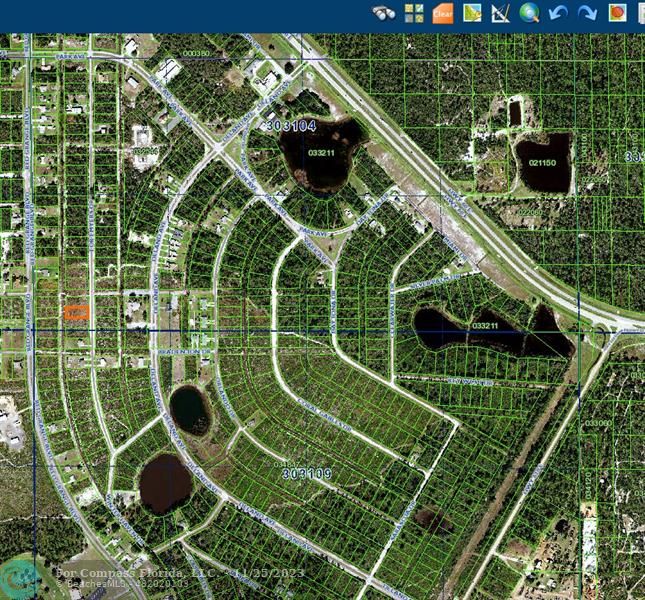Click the globe with magnifier zoom icon
Screen dimensions: 645x600
[x=530, y=13]
